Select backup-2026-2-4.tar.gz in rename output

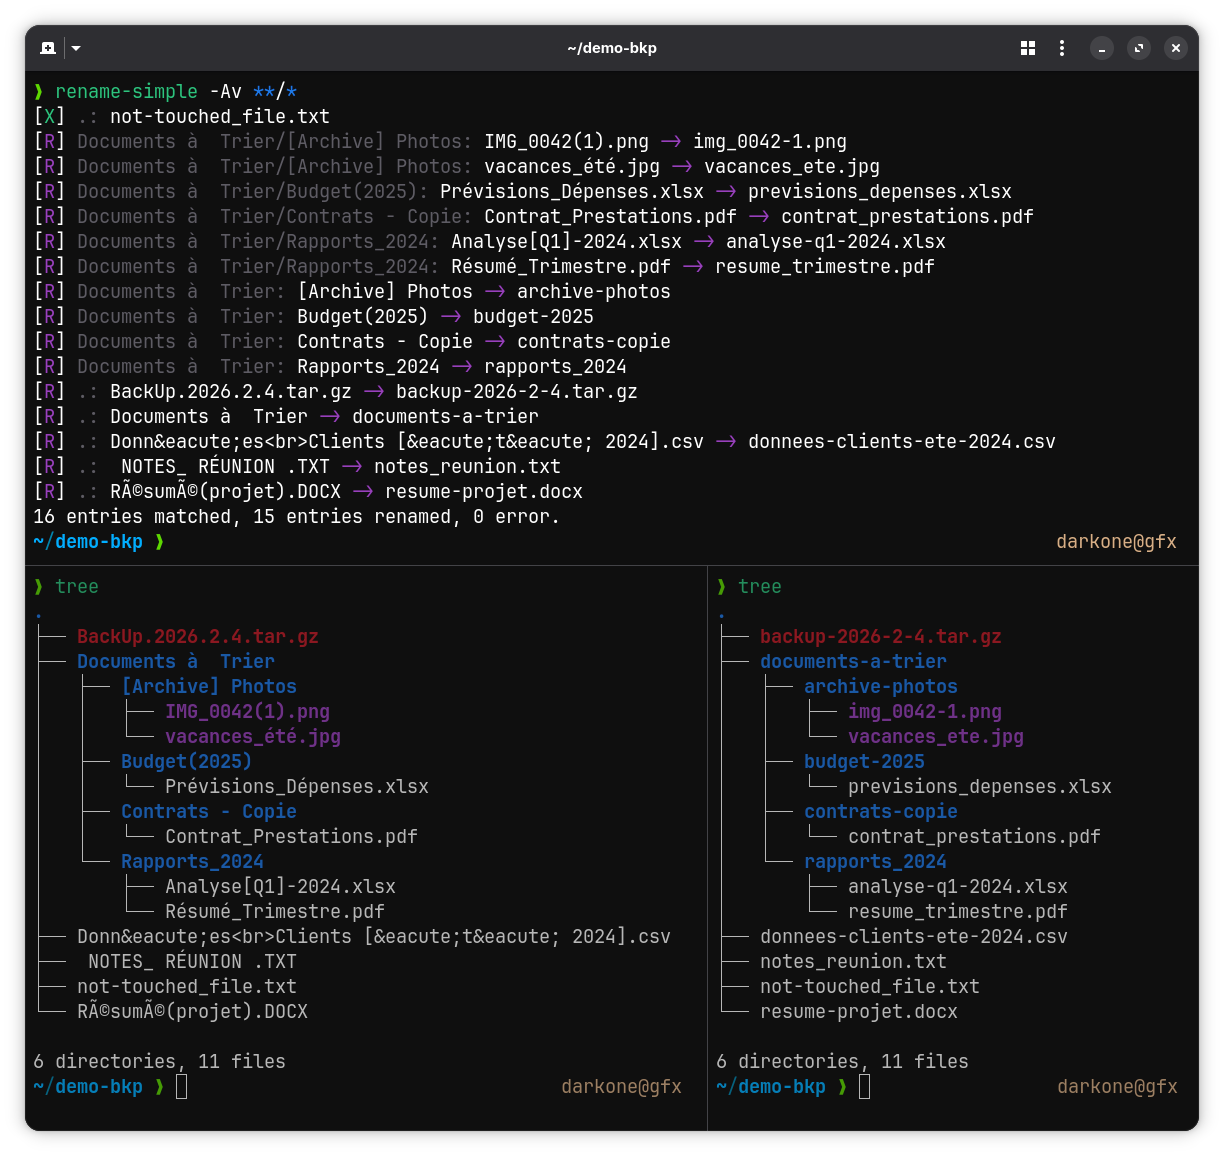point(517,392)
